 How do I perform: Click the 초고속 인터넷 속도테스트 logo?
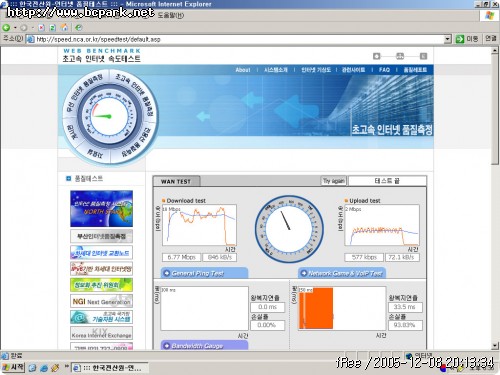102,55
